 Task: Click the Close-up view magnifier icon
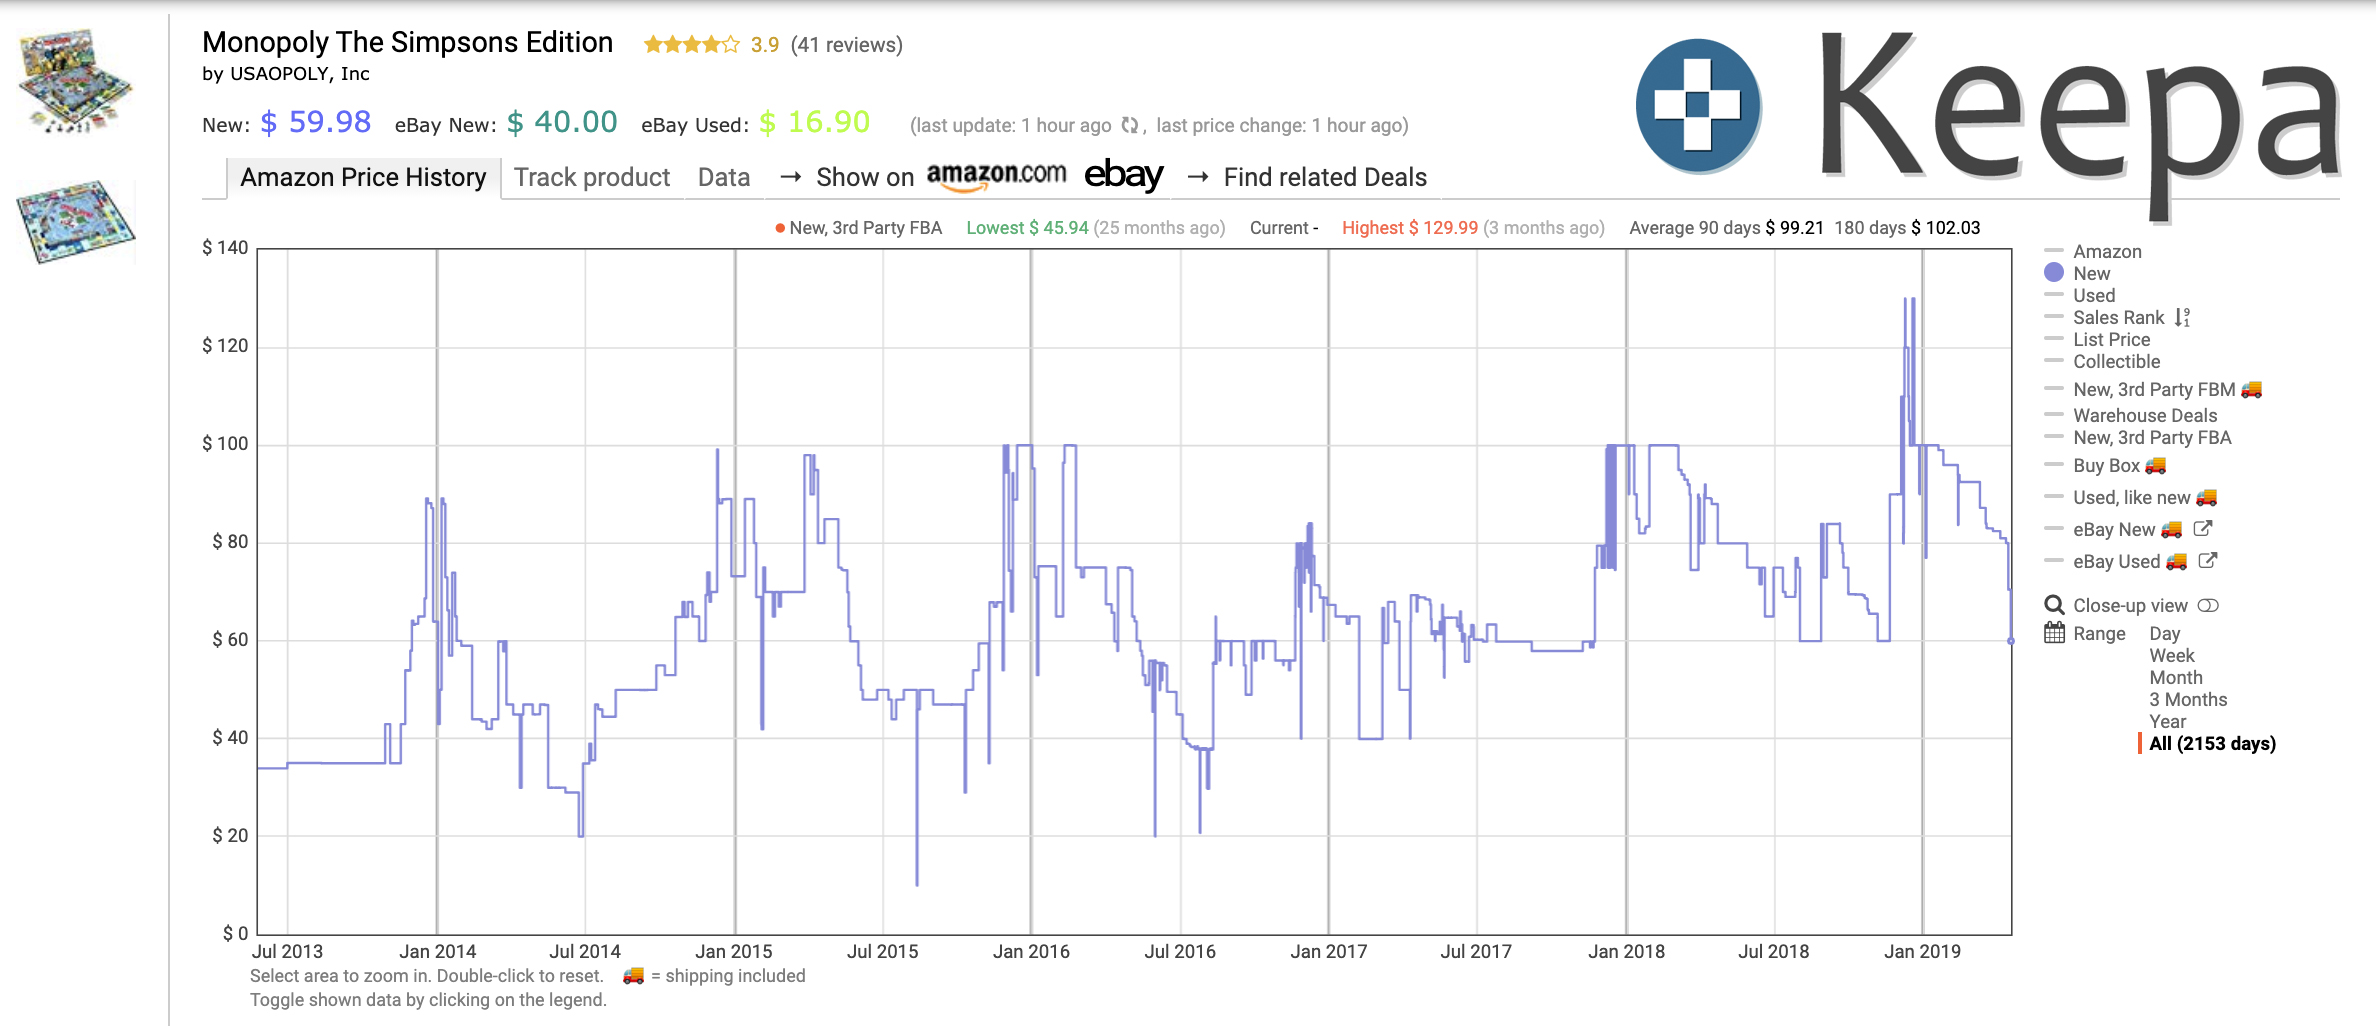pos(2054,605)
